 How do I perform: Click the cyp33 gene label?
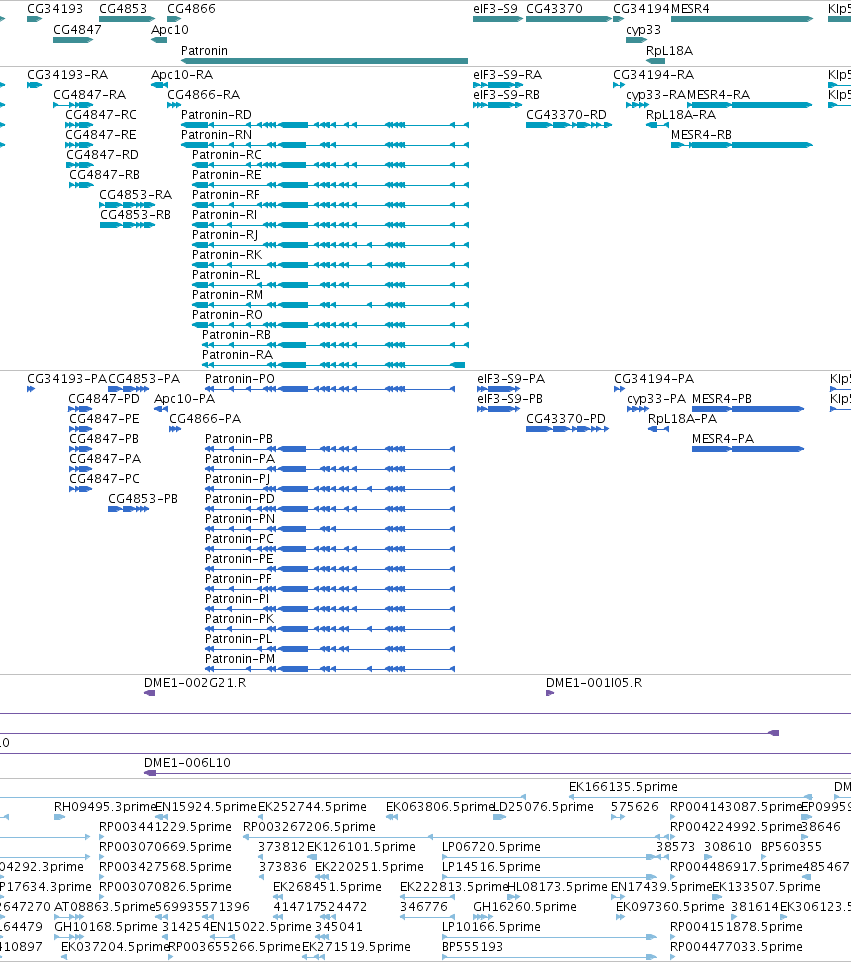tap(644, 30)
